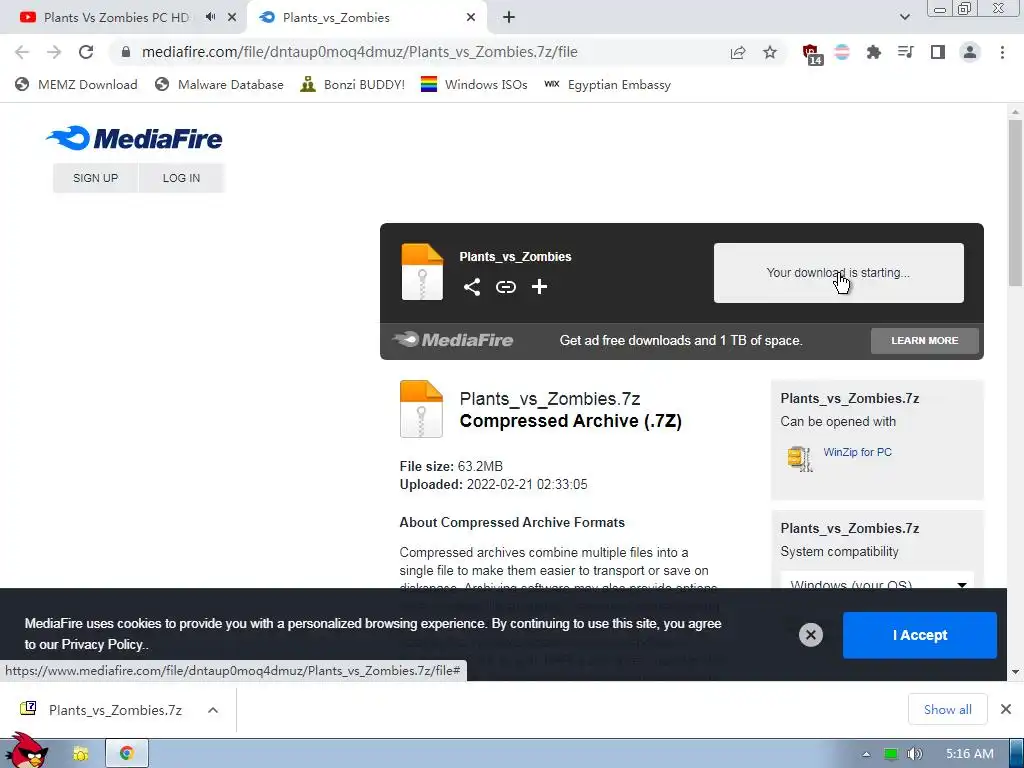Image resolution: width=1024 pixels, height=768 pixels.
Task: Bookmark this page with the star icon
Action: click(770, 52)
